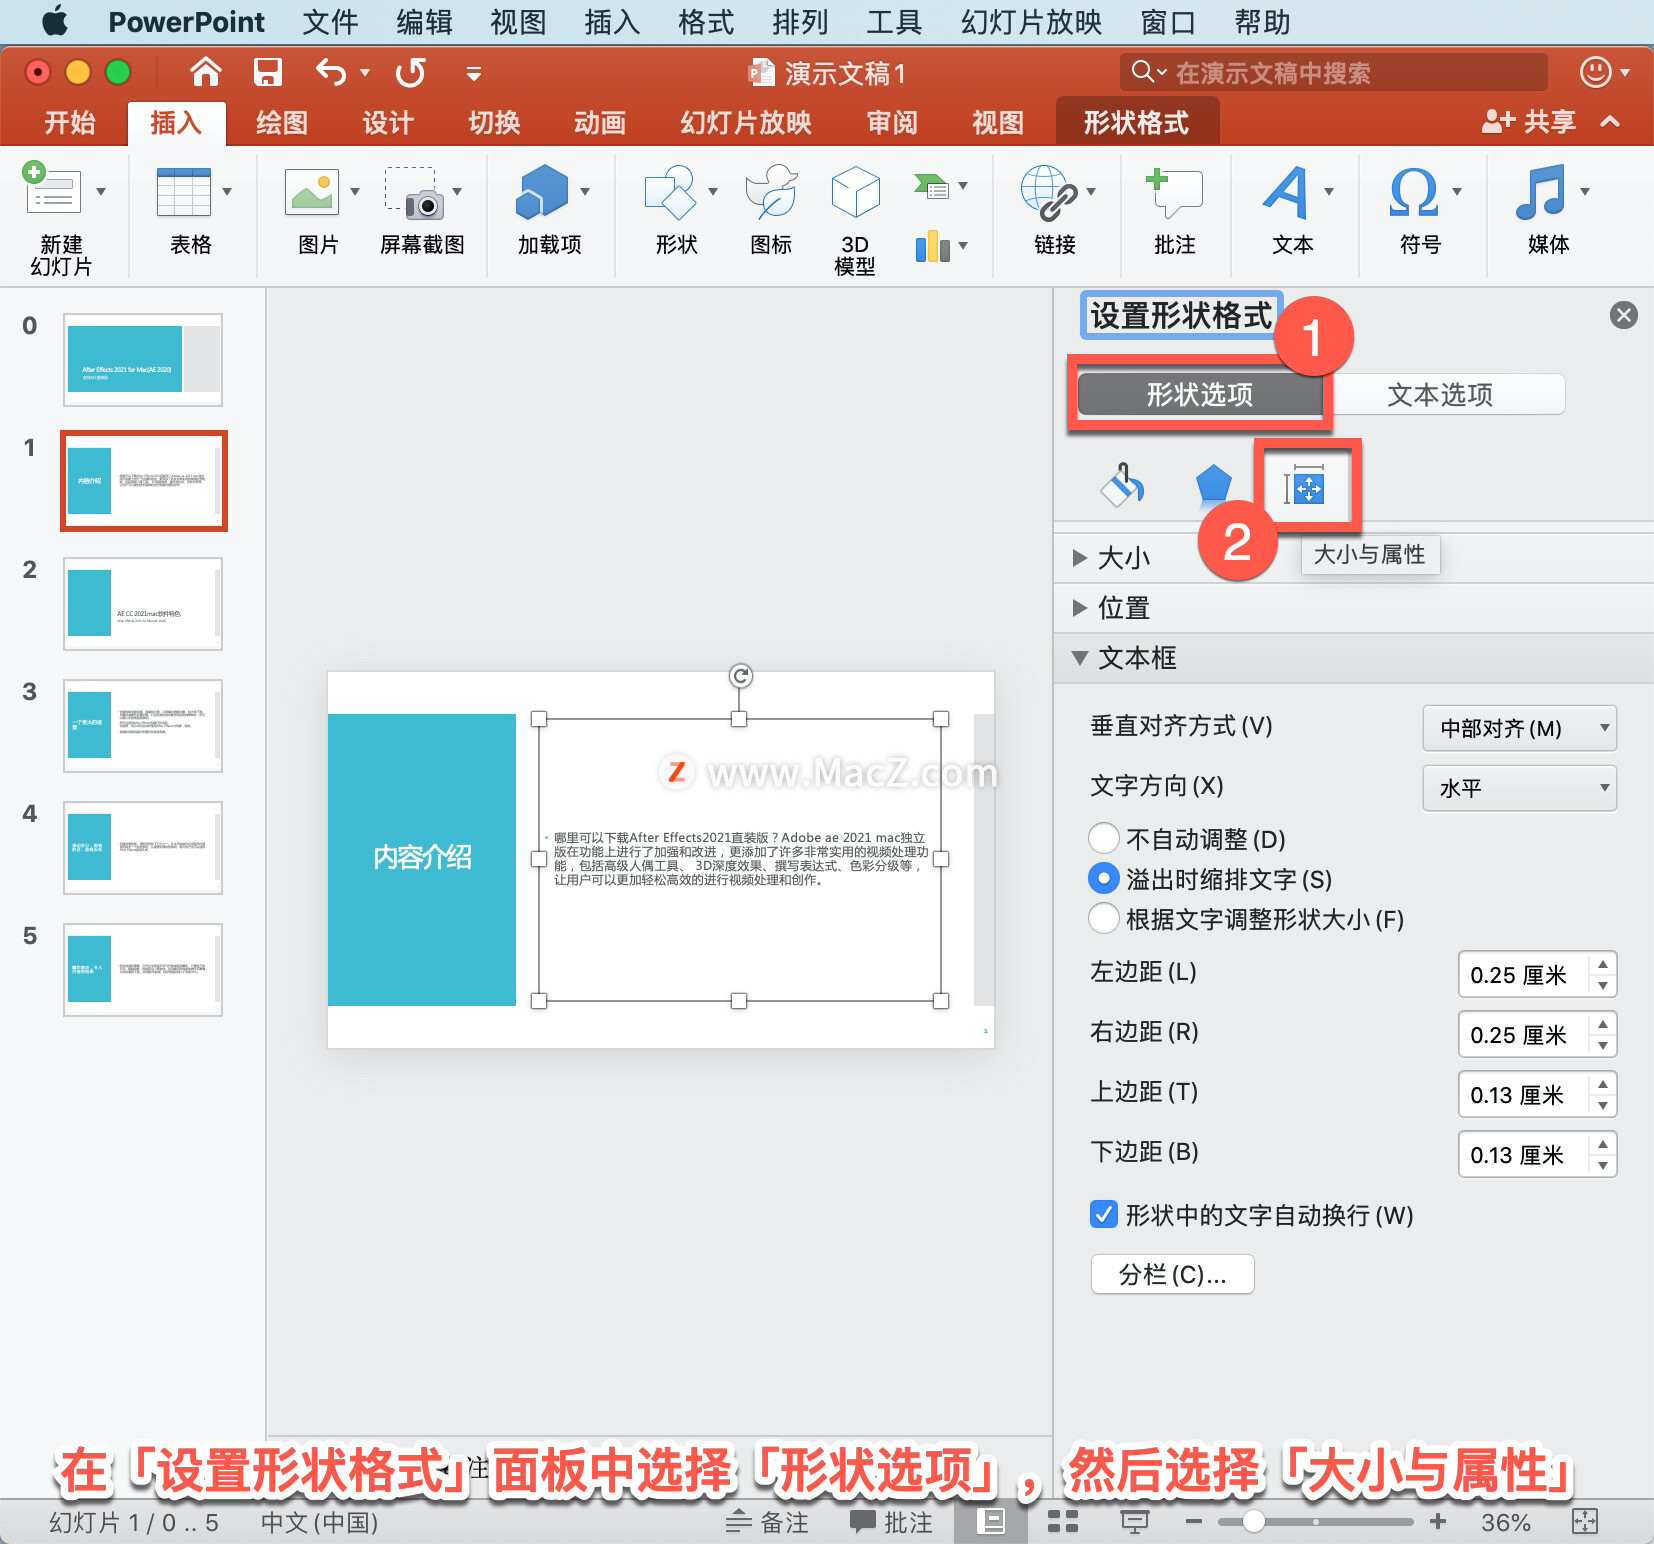Open the picture dropdown arrow
Viewport: 1654px width, 1544px height.
click(355, 191)
